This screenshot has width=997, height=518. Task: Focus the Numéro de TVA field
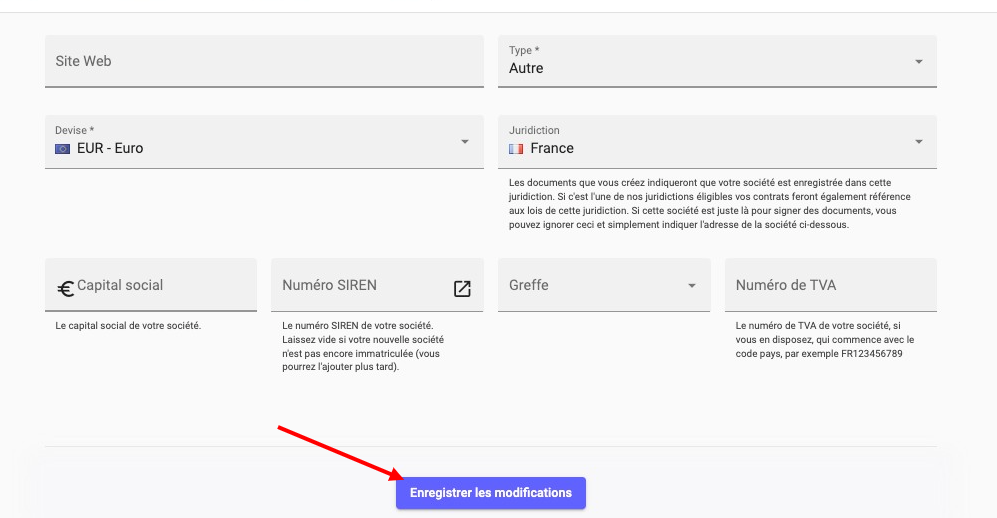[x=830, y=285]
